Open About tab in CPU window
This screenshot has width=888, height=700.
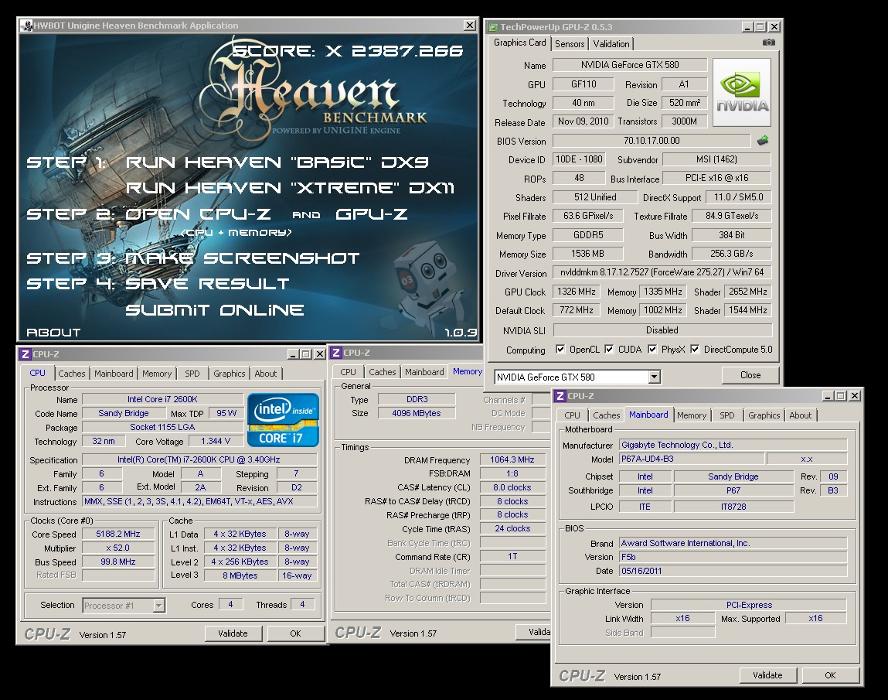click(x=266, y=374)
